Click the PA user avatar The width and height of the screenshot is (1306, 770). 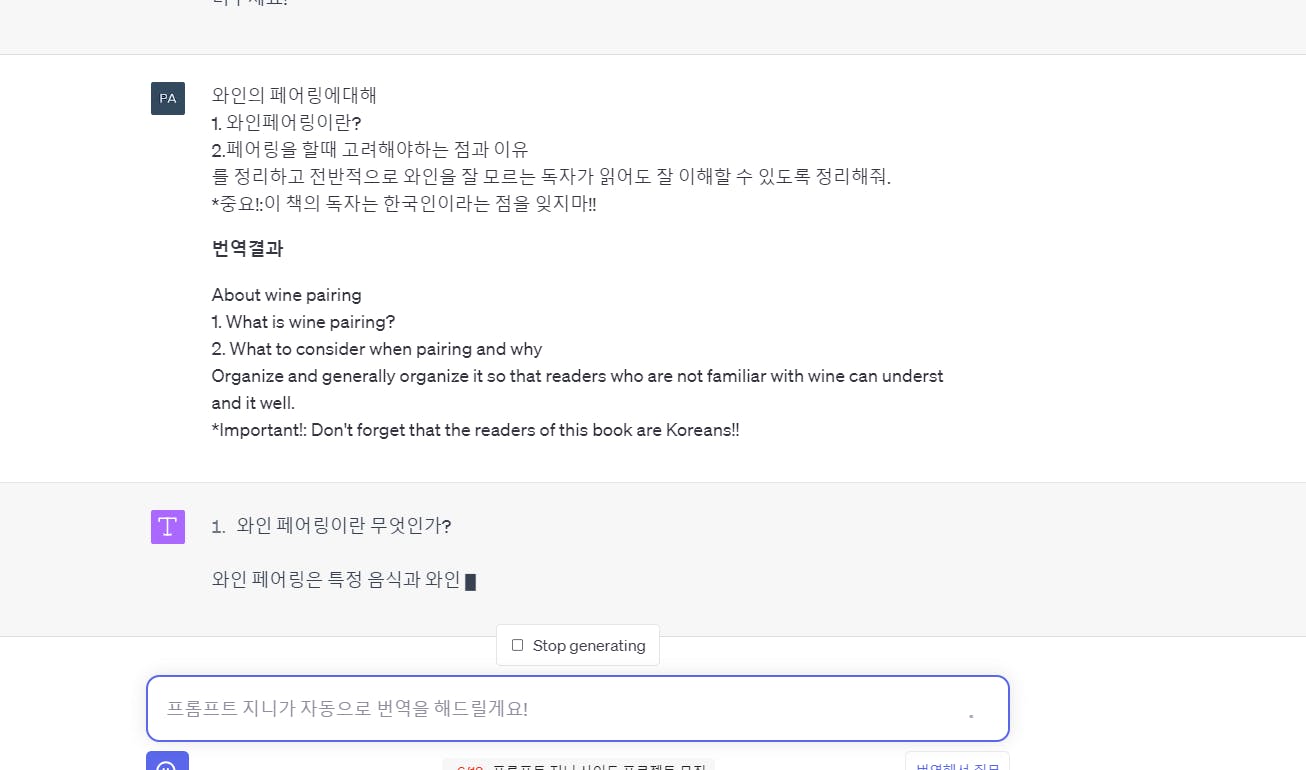coord(168,98)
